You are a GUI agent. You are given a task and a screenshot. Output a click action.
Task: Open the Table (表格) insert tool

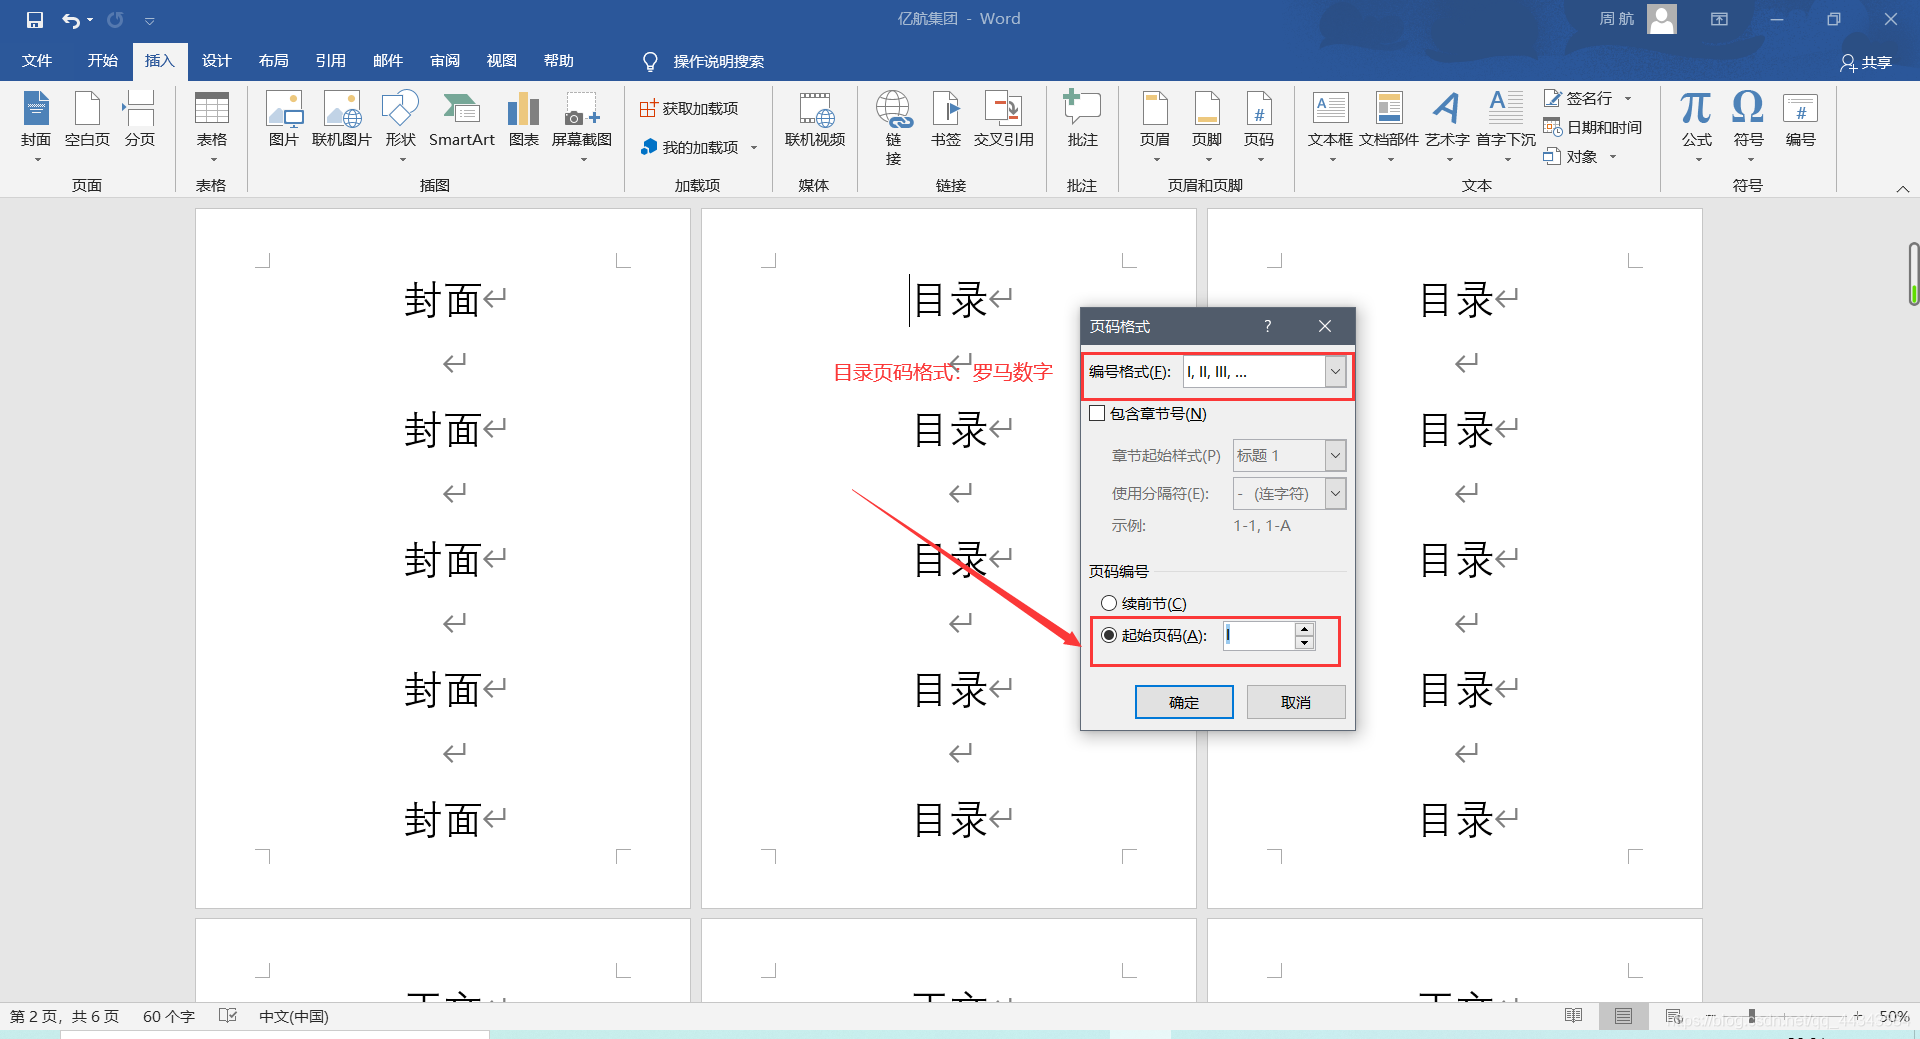(x=211, y=126)
